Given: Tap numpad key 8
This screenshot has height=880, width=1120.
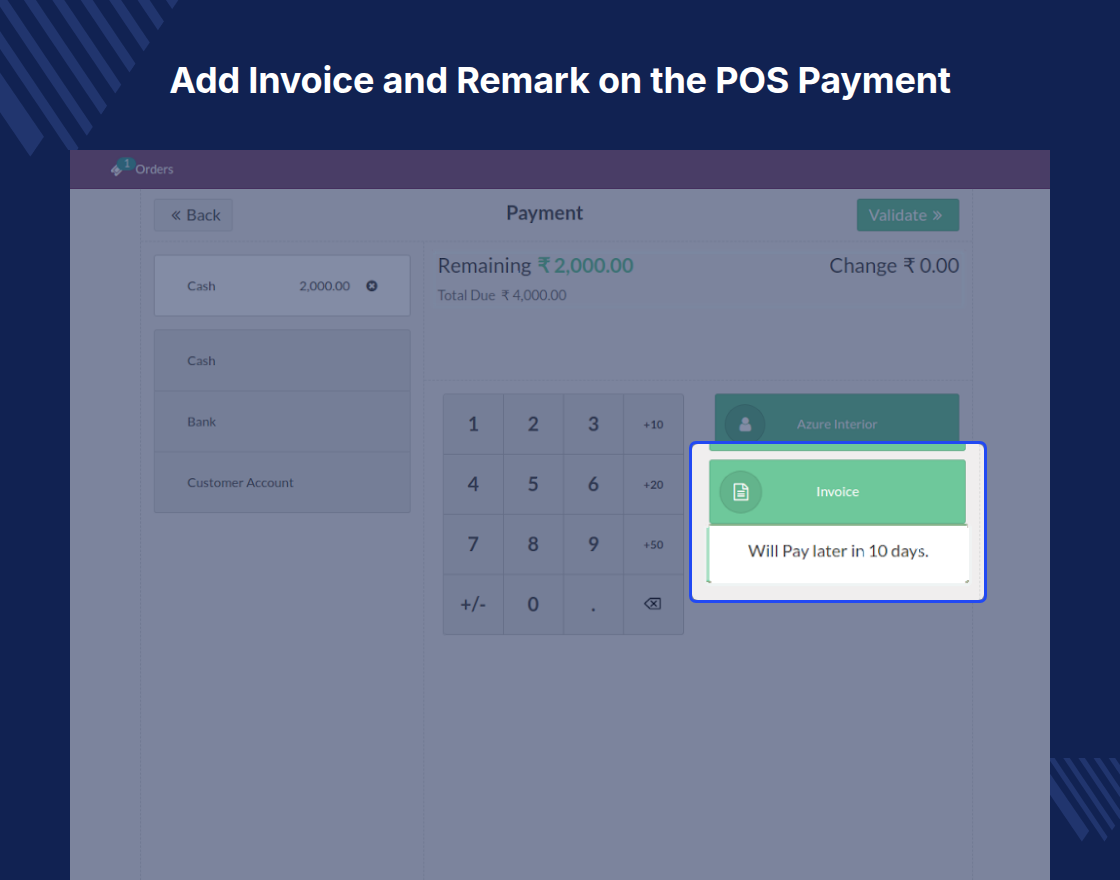Looking at the screenshot, I should pyautogui.click(x=533, y=544).
